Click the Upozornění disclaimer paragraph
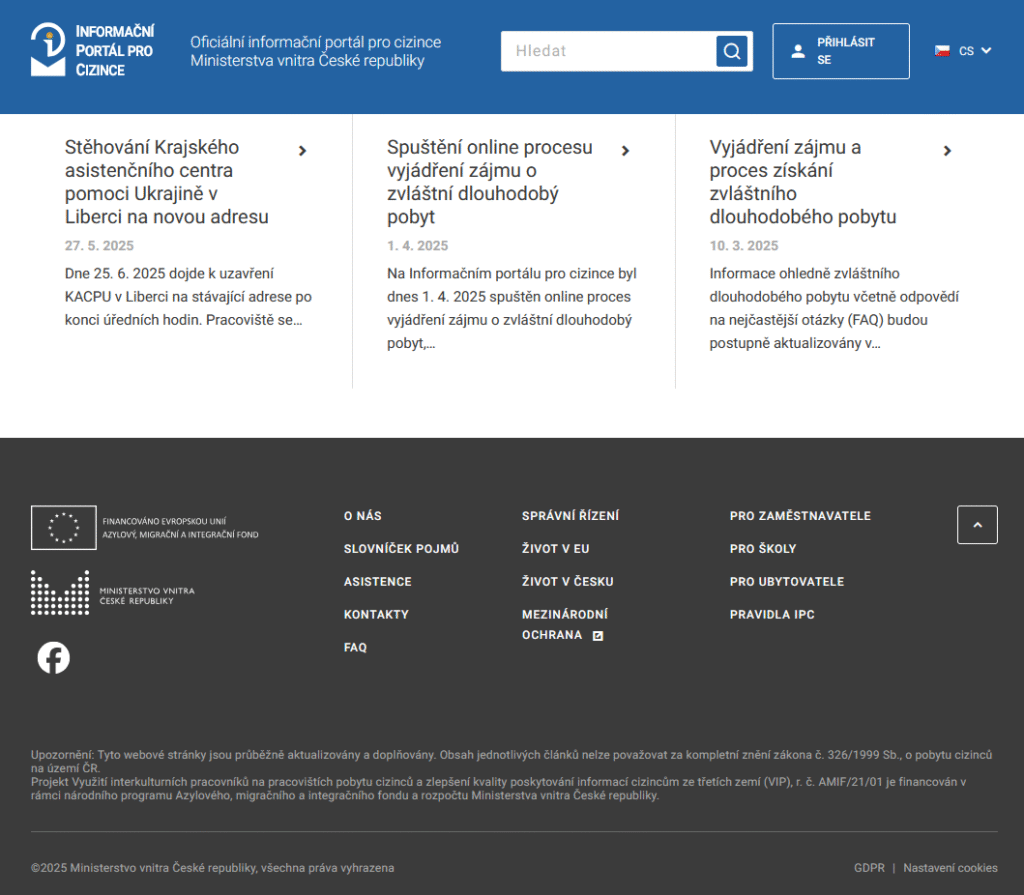 (511, 761)
